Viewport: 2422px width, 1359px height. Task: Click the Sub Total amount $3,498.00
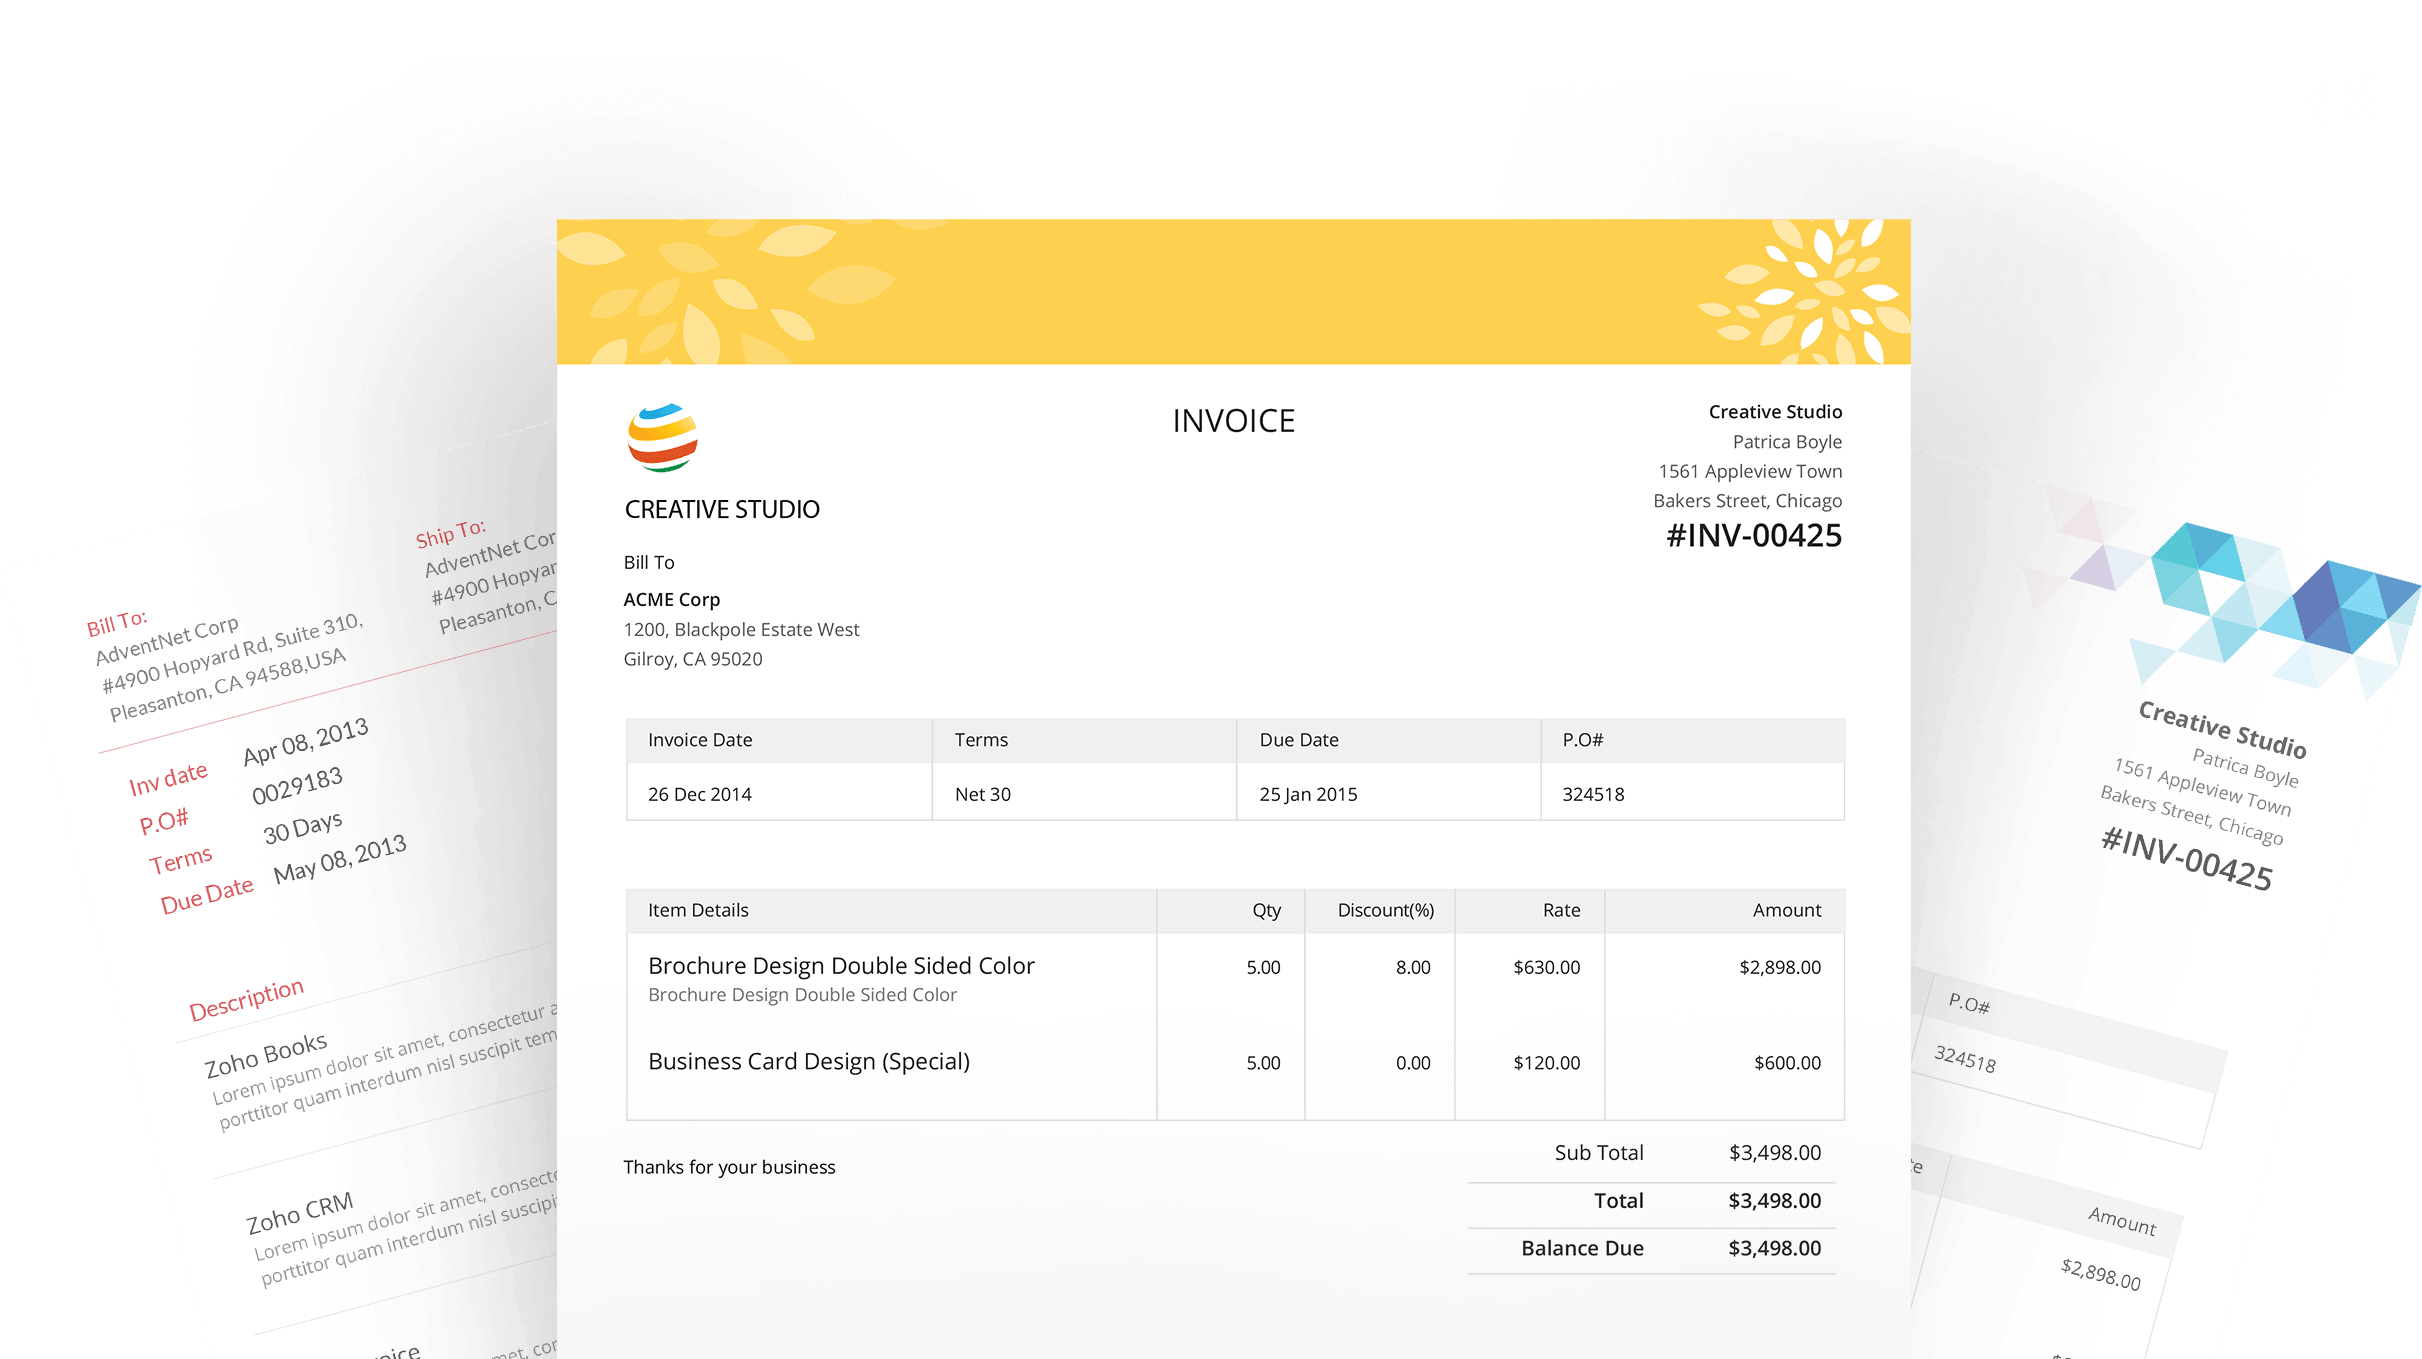(x=1774, y=1152)
